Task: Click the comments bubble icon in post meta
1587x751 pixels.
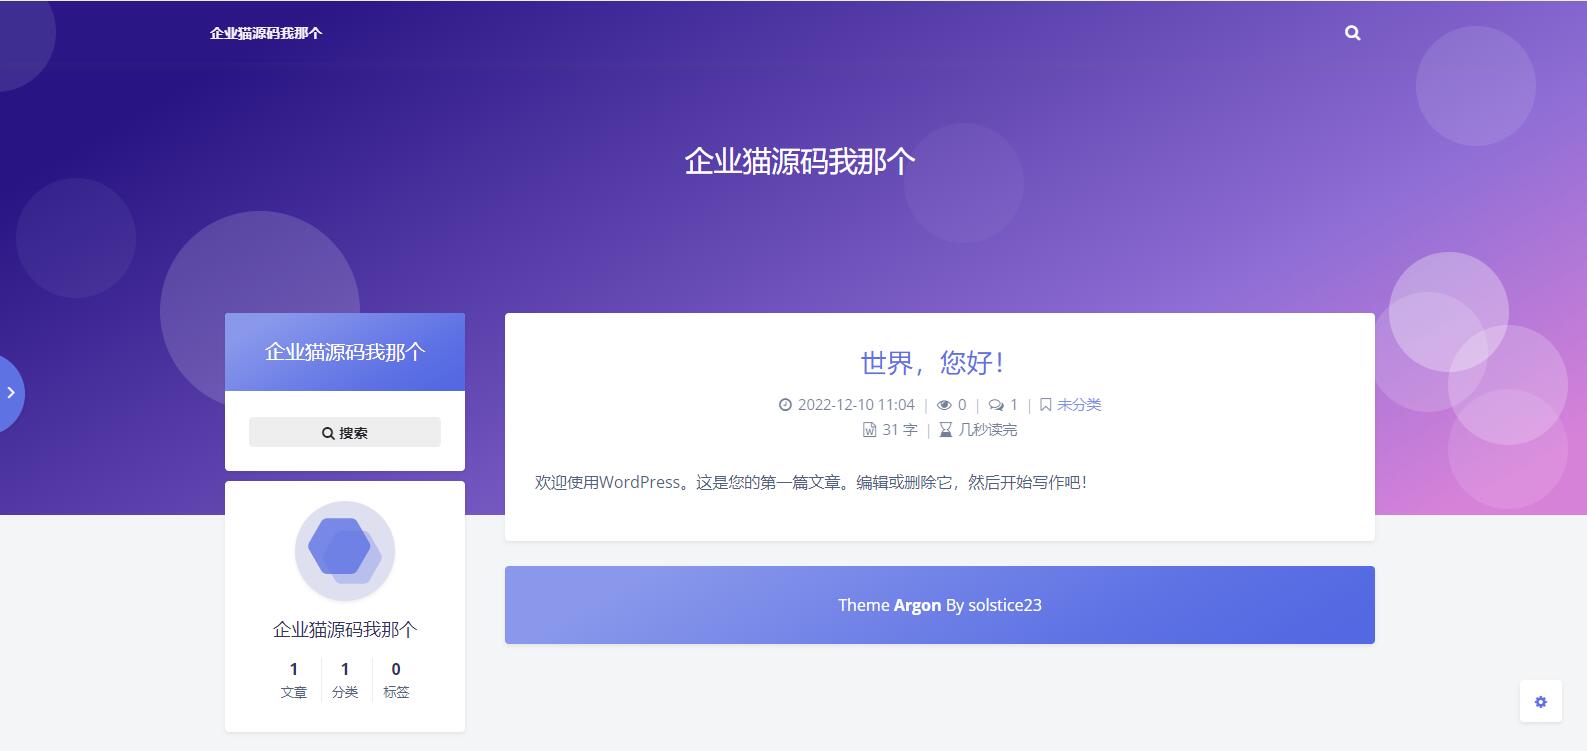Action: (996, 405)
